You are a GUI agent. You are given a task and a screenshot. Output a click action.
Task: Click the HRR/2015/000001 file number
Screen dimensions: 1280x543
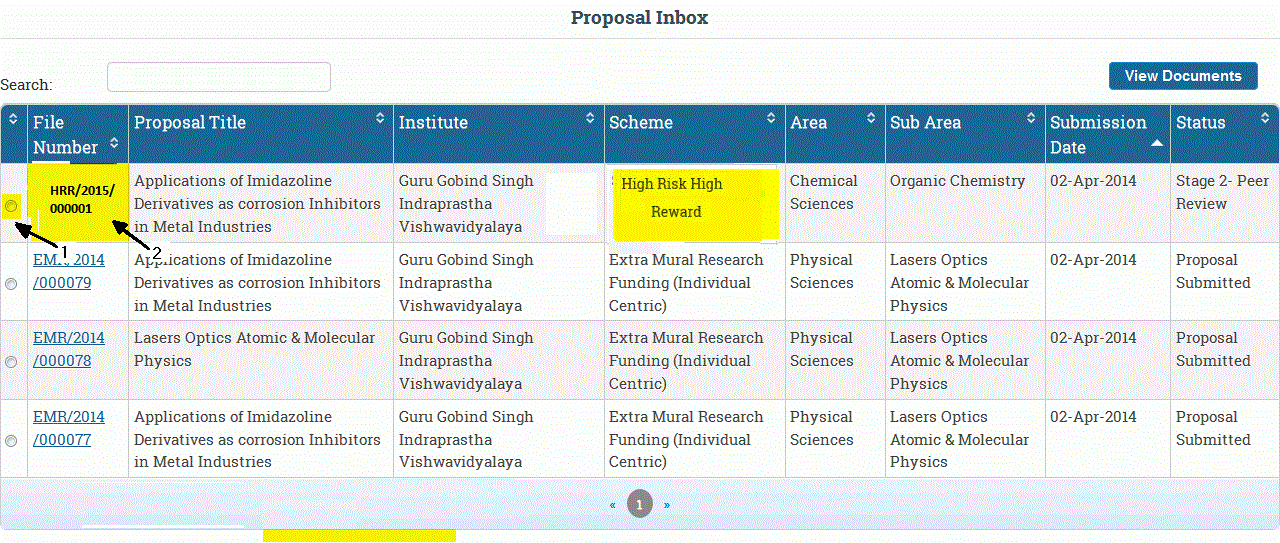tap(82, 200)
